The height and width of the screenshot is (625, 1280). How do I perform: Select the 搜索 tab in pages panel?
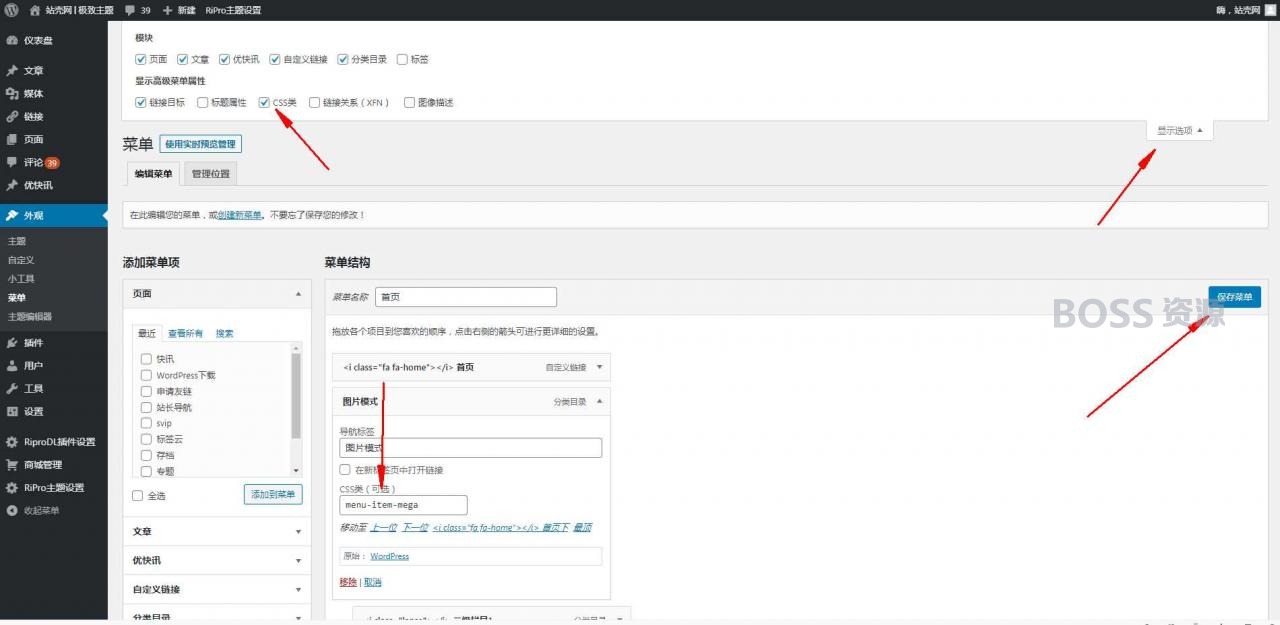point(224,333)
